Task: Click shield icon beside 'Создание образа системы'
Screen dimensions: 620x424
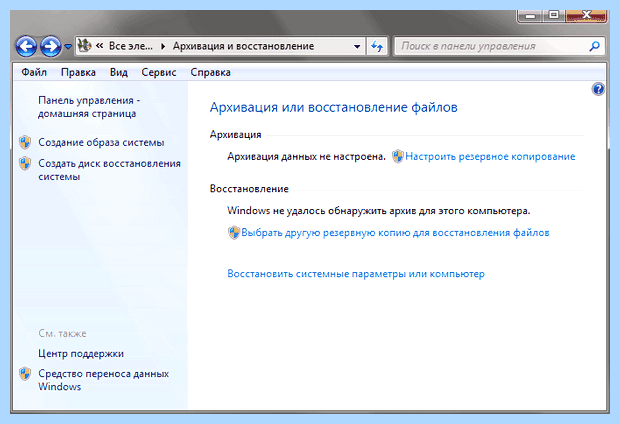Action: [25, 142]
